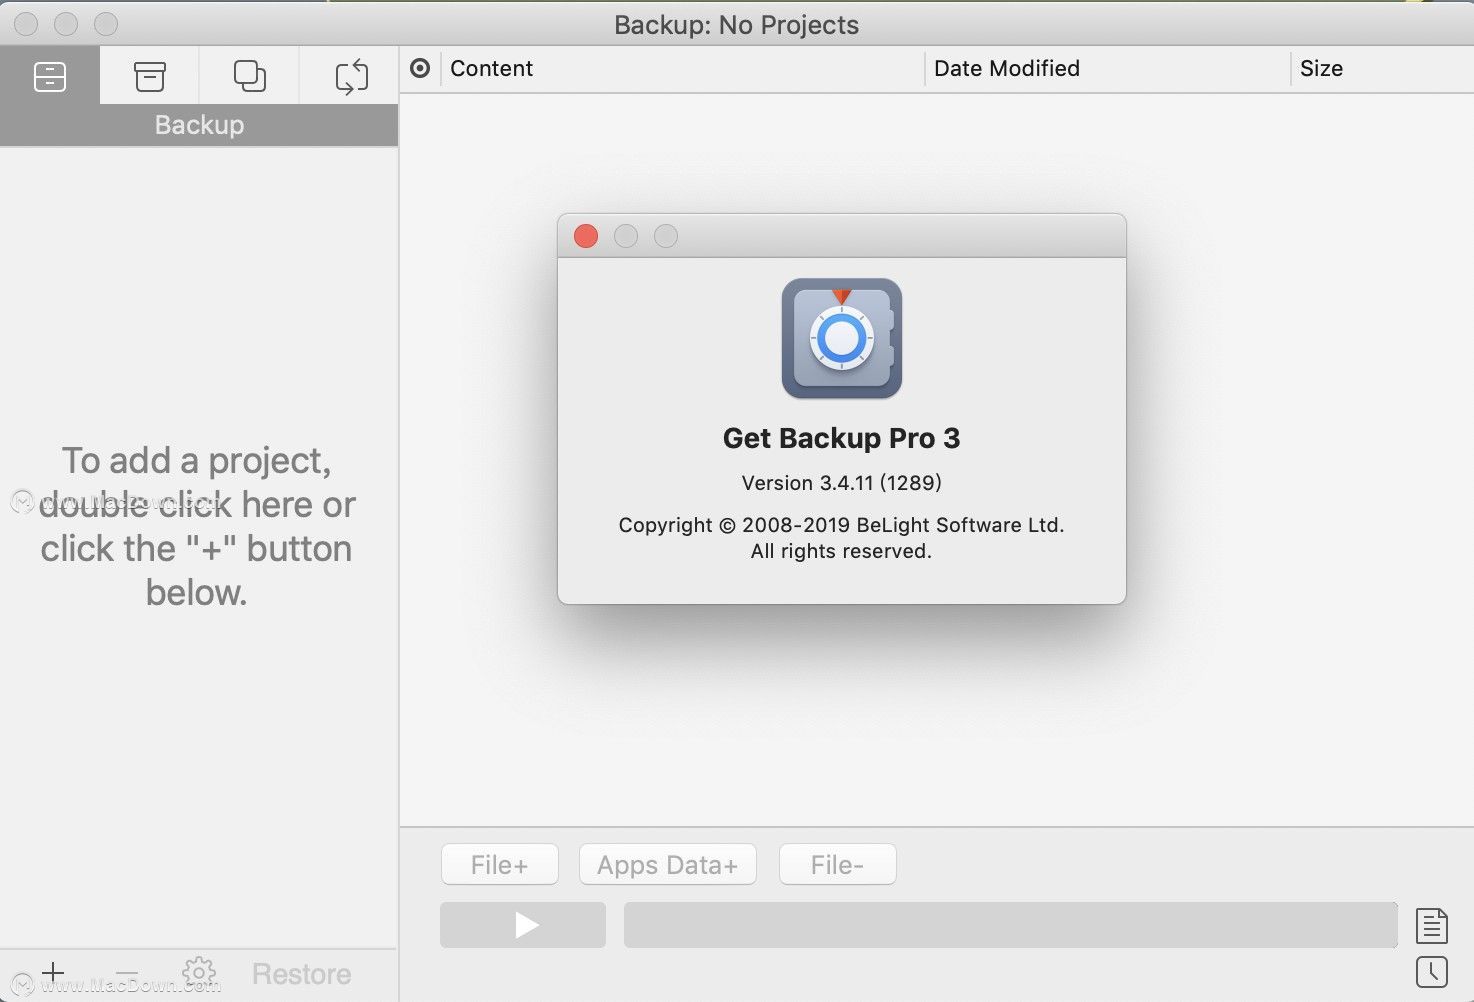
Task: Close the About Get Backup Pro dialog
Action: pyautogui.click(x=586, y=236)
